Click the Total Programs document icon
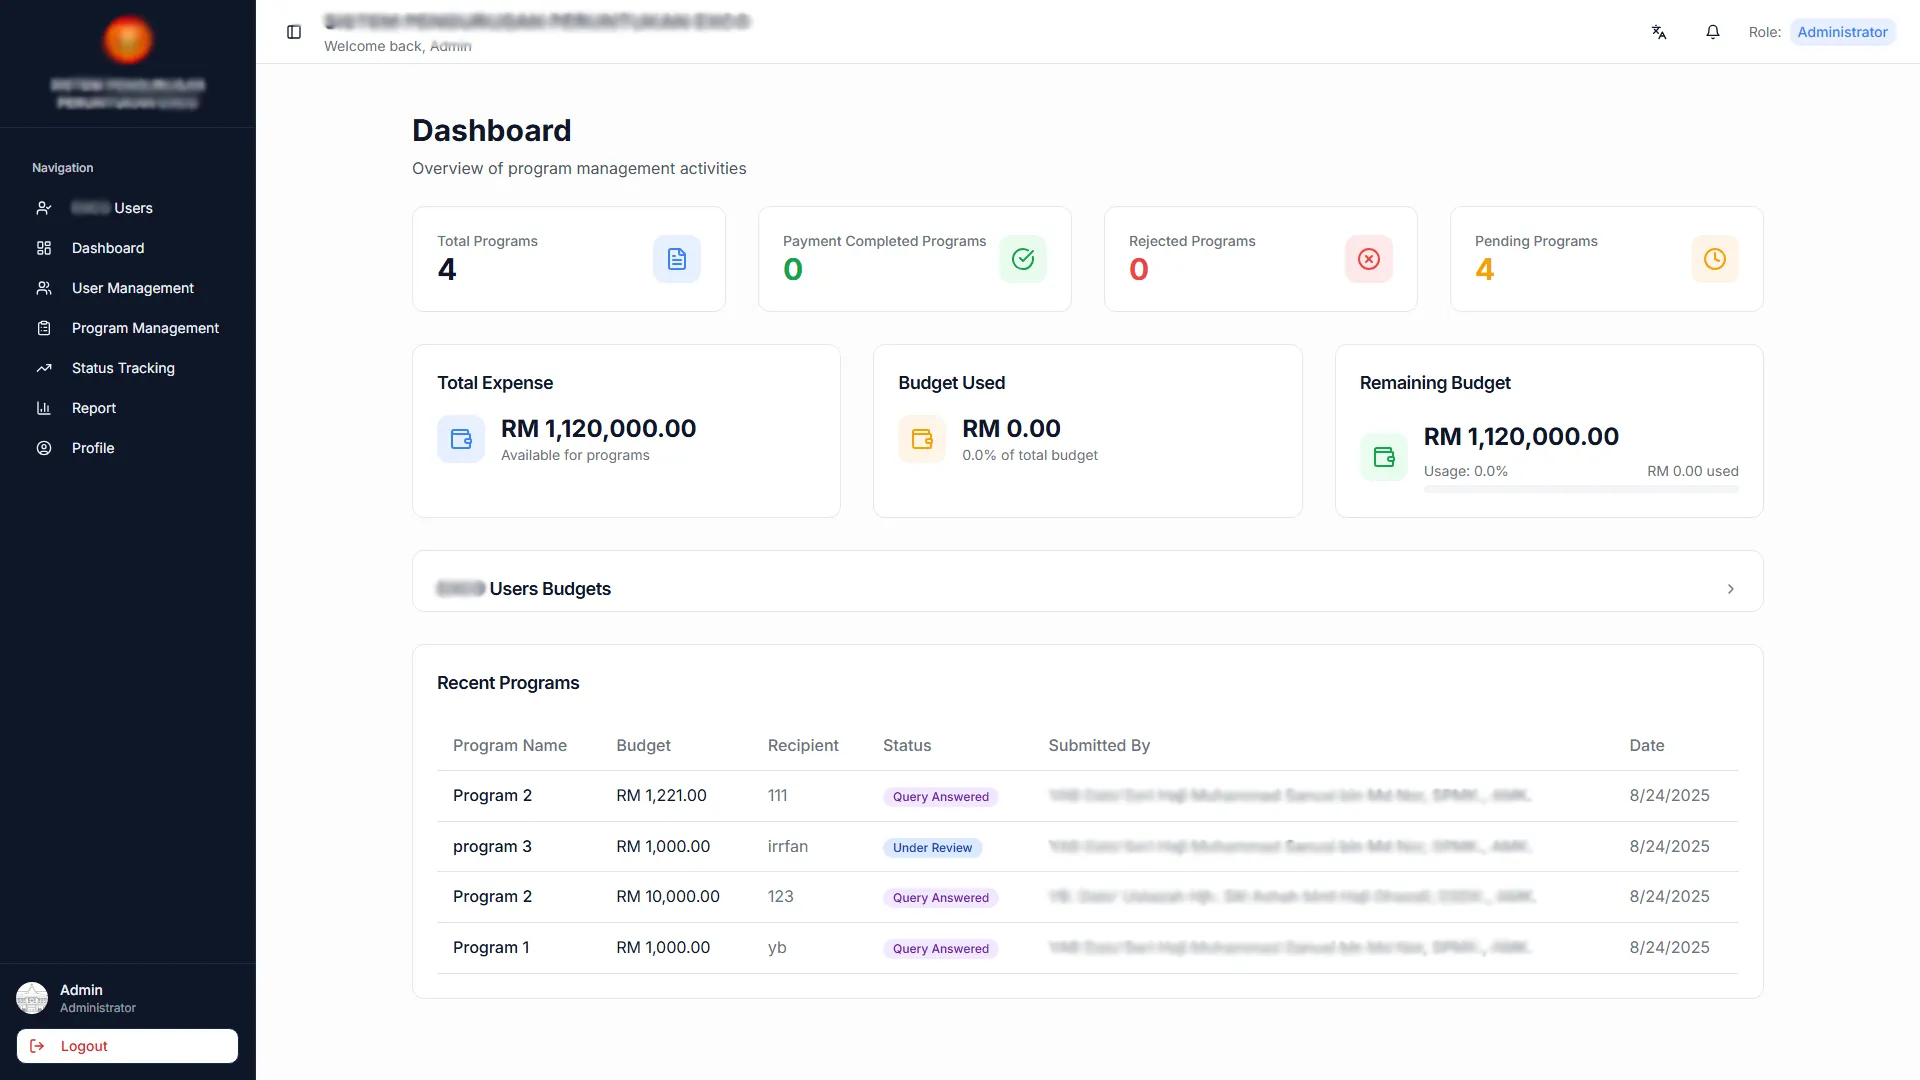This screenshot has height=1080, width=1920. (677, 259)
